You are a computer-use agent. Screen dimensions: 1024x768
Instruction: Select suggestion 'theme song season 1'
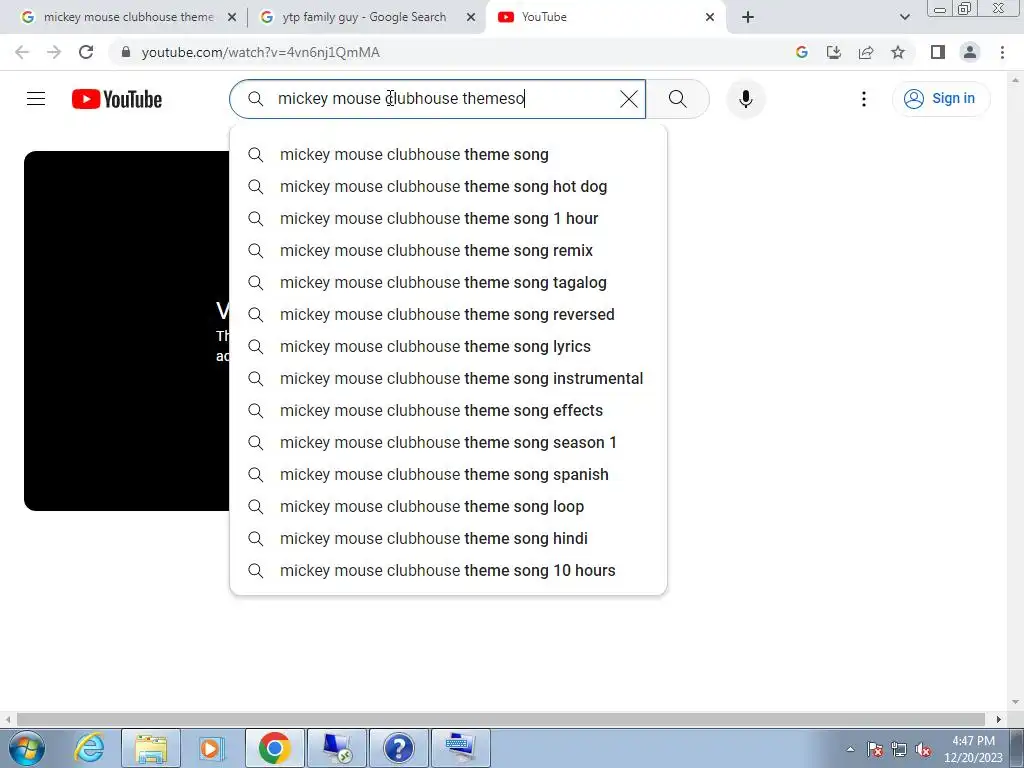point(448,443)
